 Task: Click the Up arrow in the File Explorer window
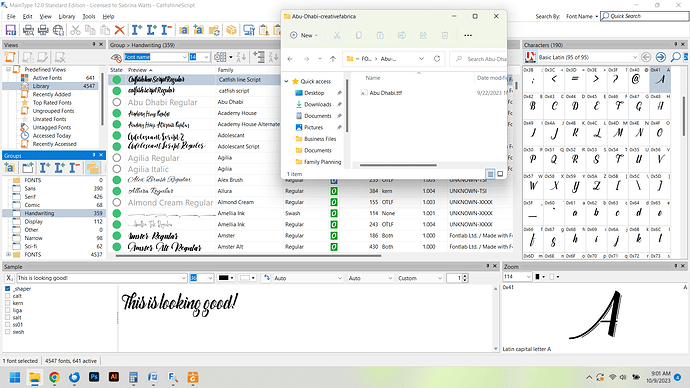(x=333, y=59)
